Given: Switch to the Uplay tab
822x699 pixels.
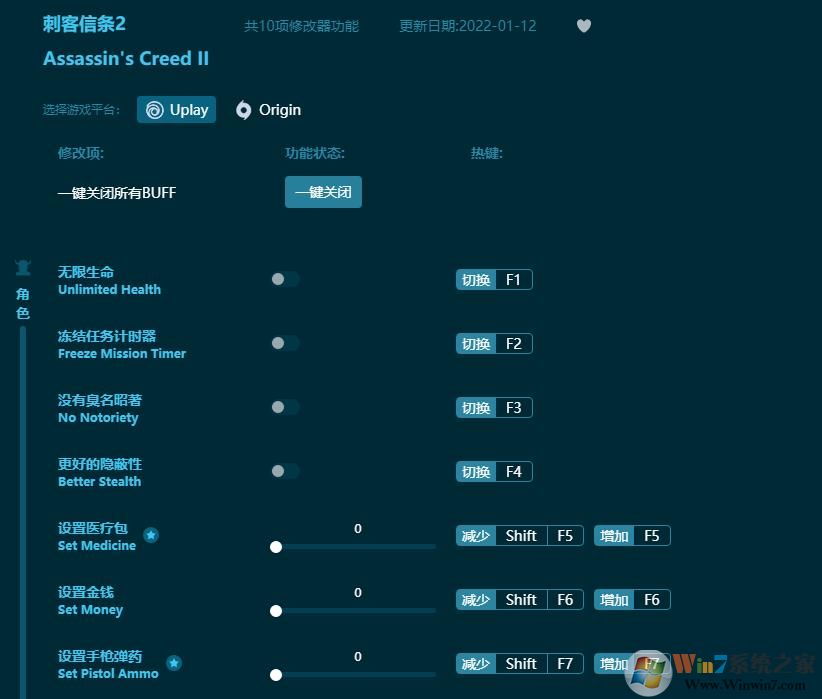Looking at the screenshot, I should 176,110.
